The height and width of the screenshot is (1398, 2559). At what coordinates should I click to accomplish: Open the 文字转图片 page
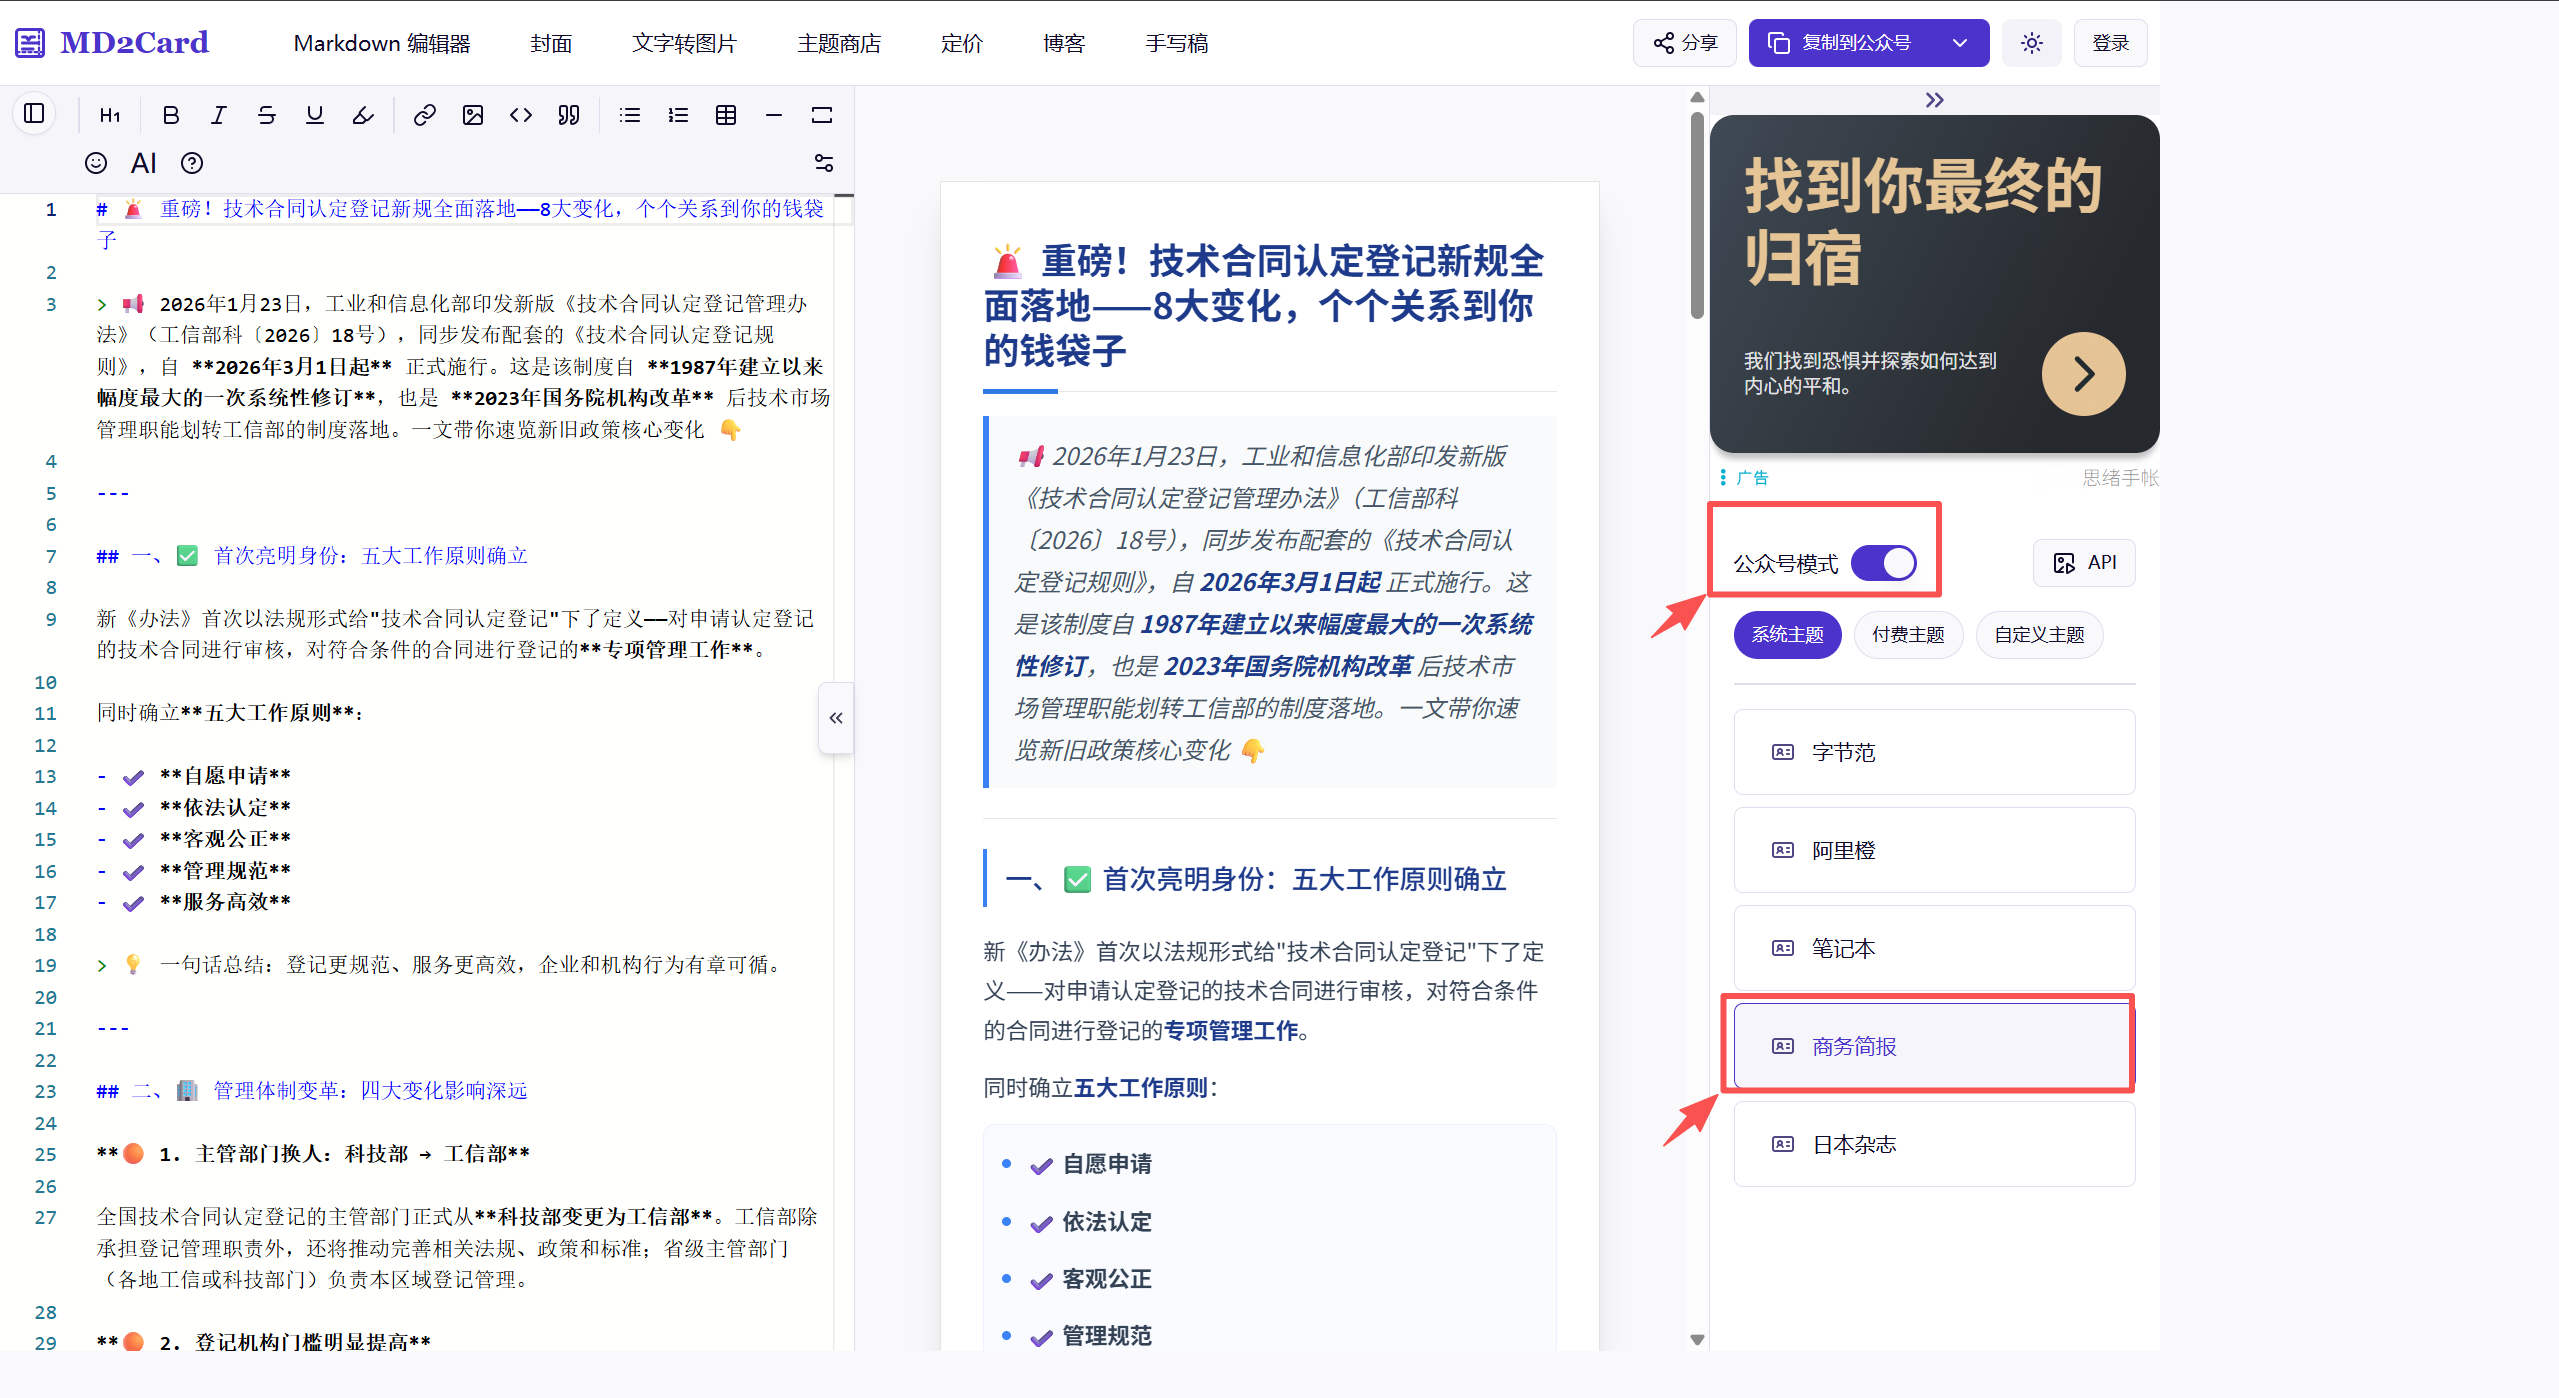coord(684,43)
